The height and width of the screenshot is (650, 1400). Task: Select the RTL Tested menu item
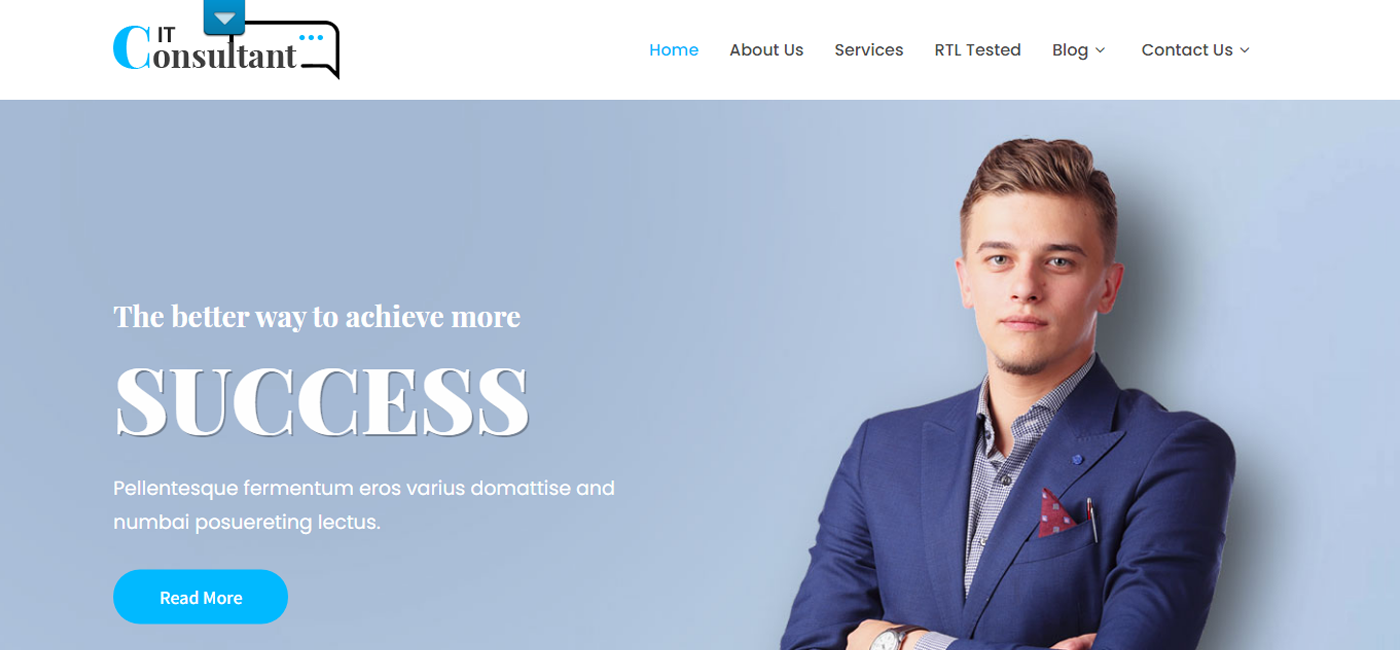pyautogui.click(x=977, y=50)
